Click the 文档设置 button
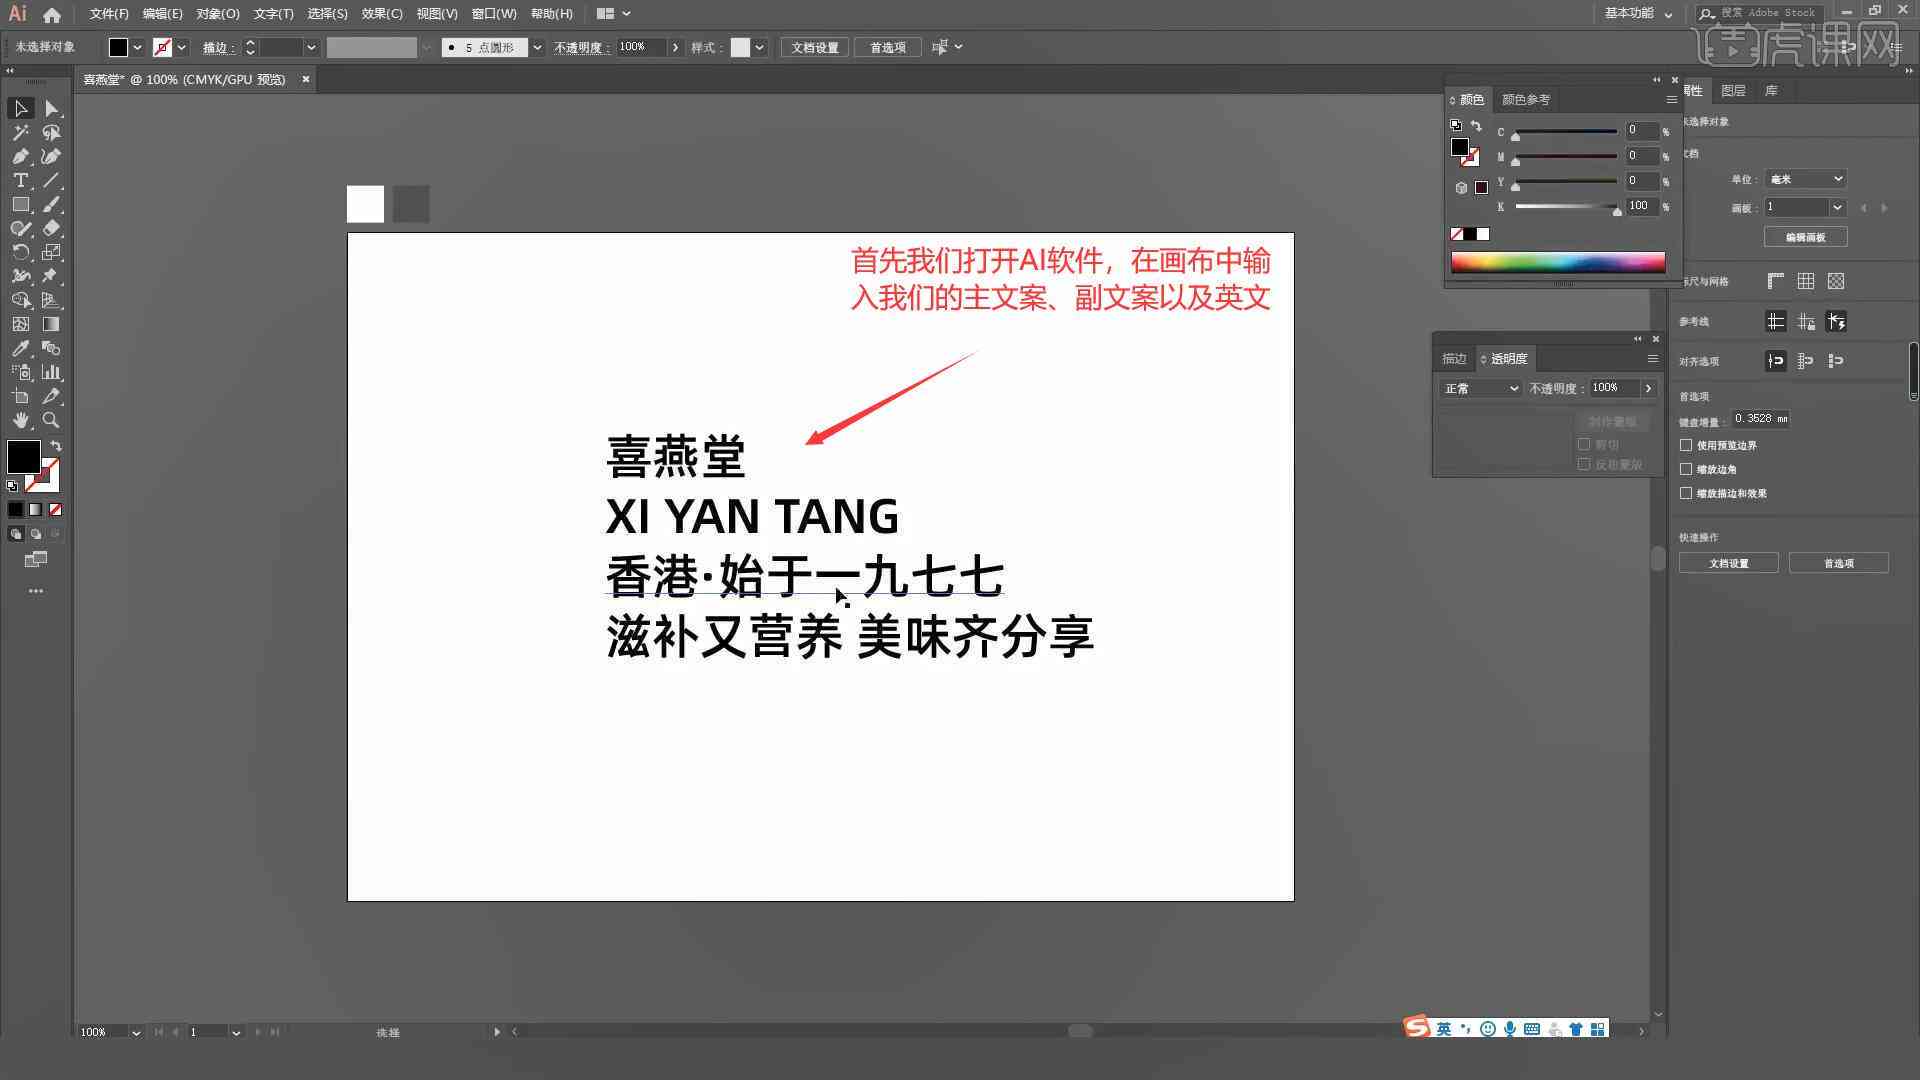The image size is (1920, 1080). pyautogui.click(x=1730, y=563)
